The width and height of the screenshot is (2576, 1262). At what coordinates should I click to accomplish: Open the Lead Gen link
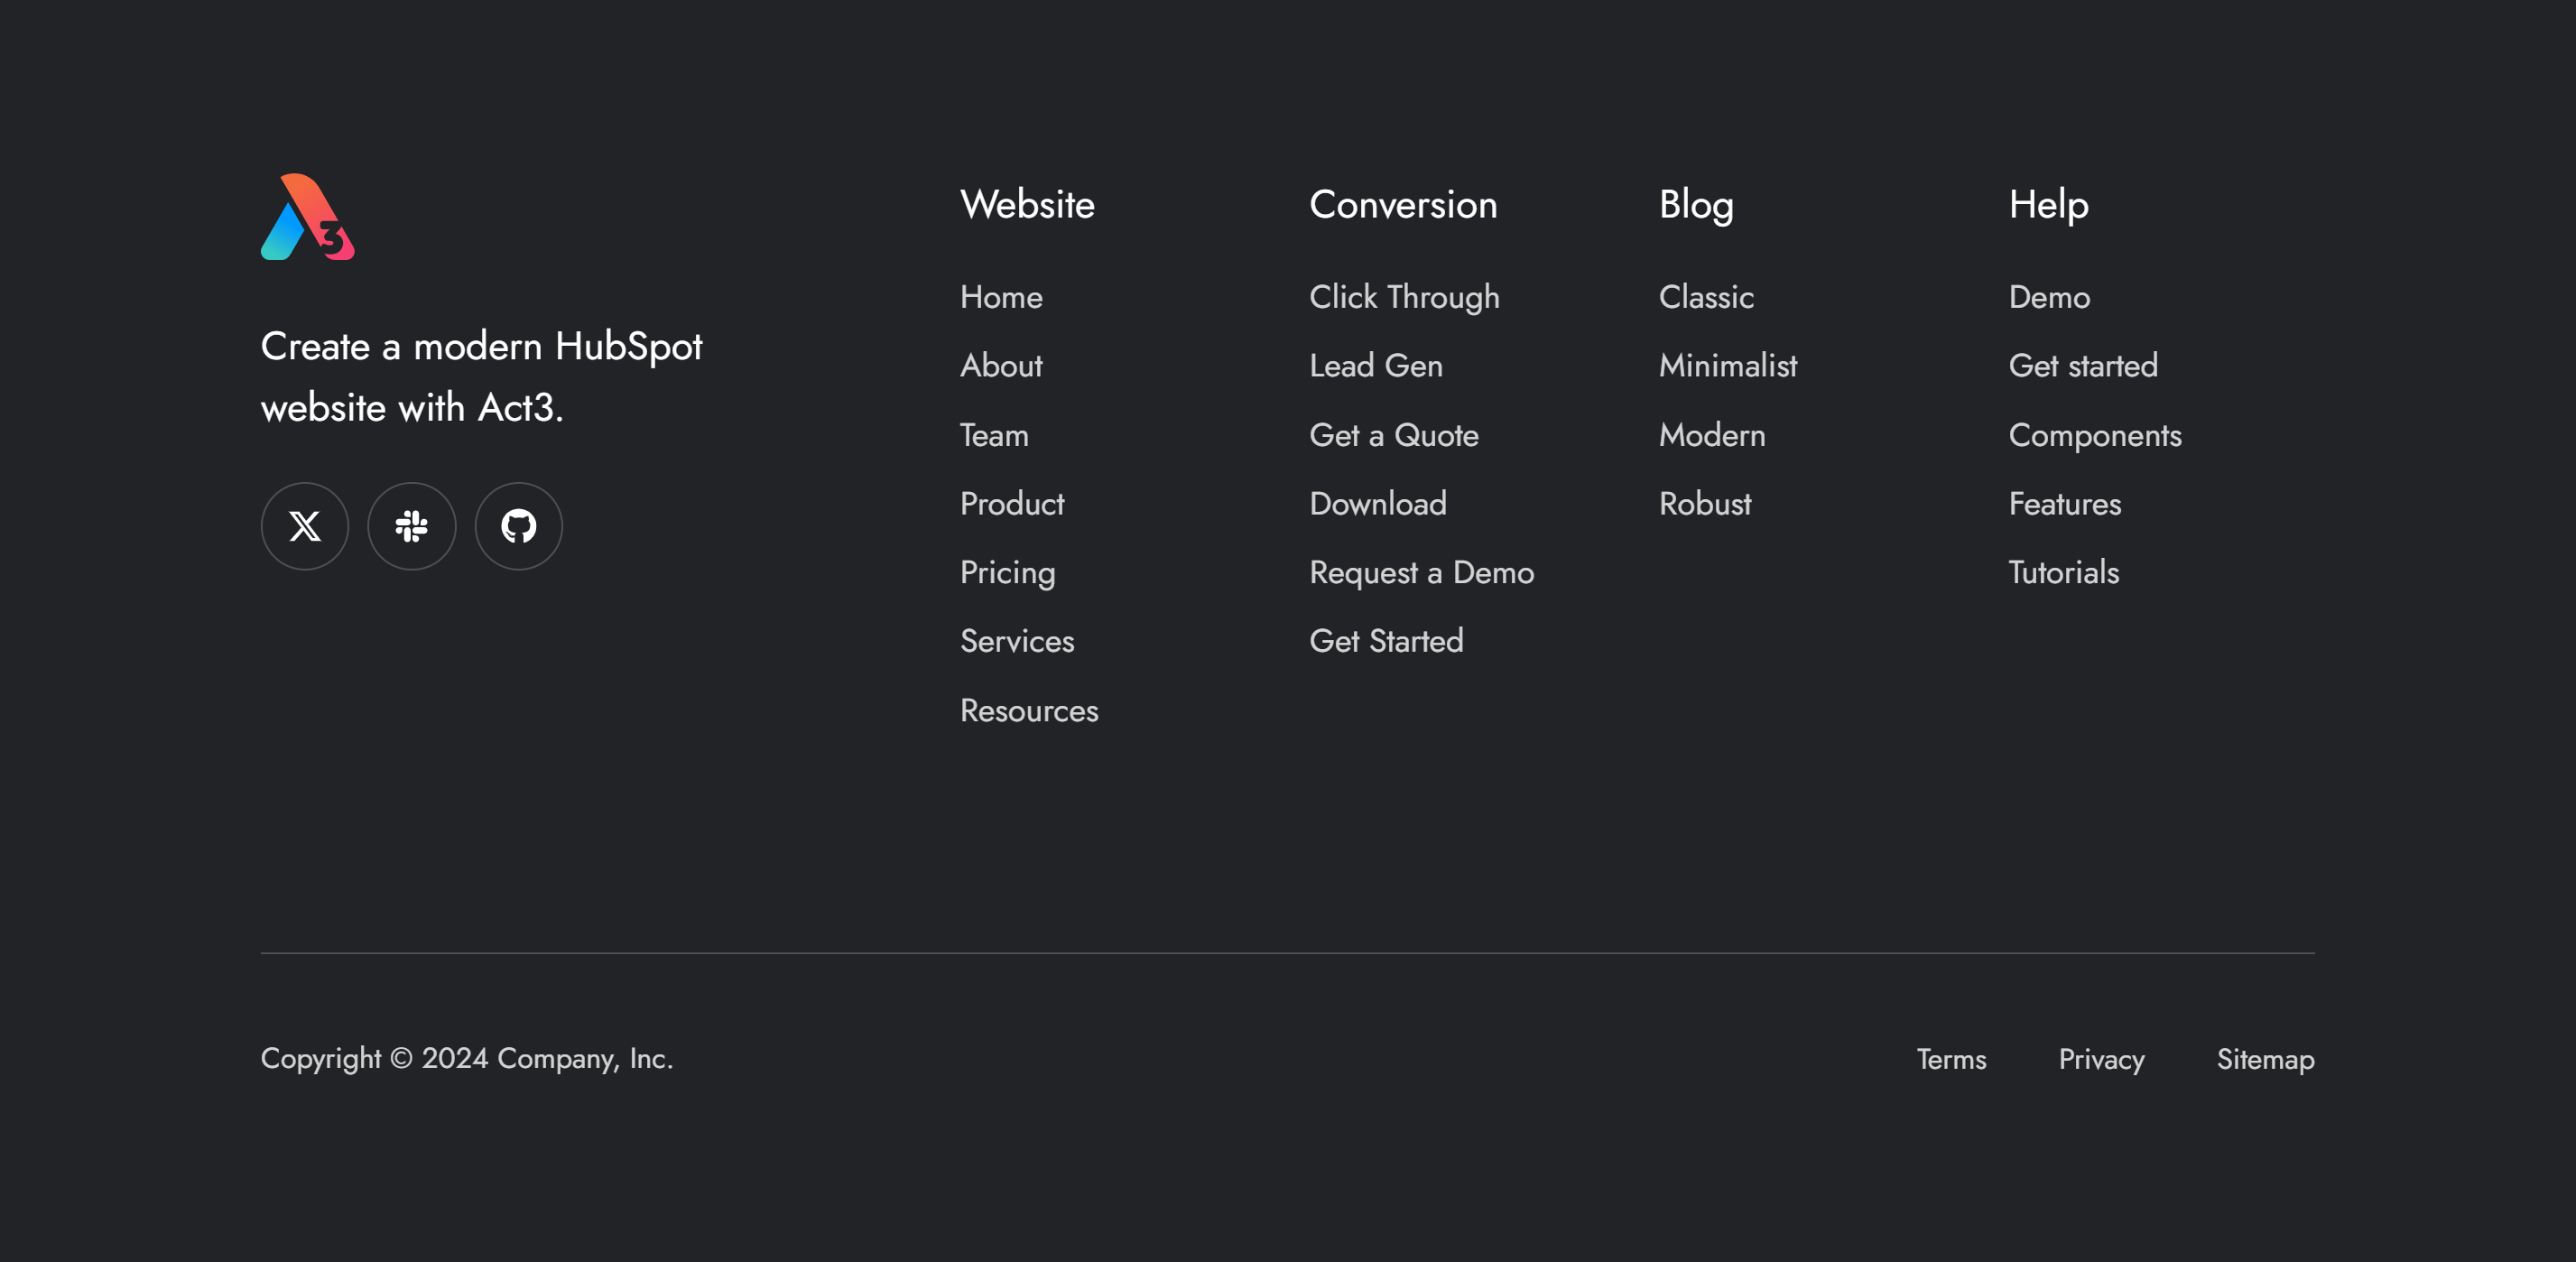(1375, 366)
